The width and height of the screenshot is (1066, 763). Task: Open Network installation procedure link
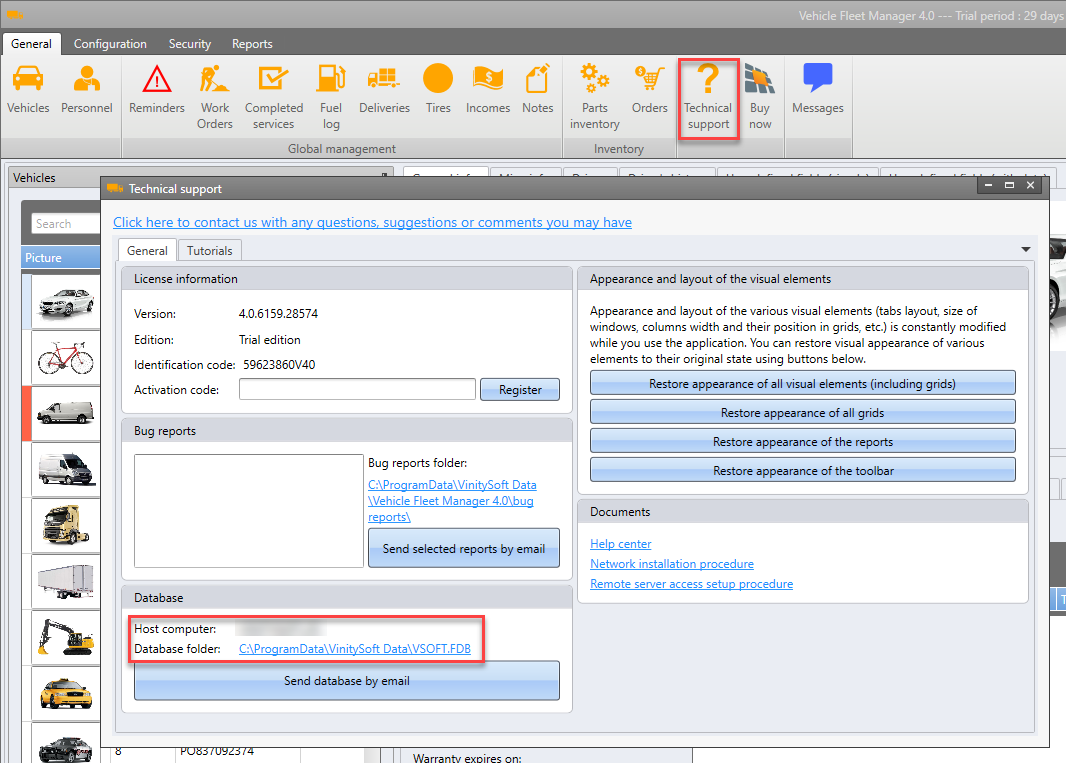(x=672, y=564)
